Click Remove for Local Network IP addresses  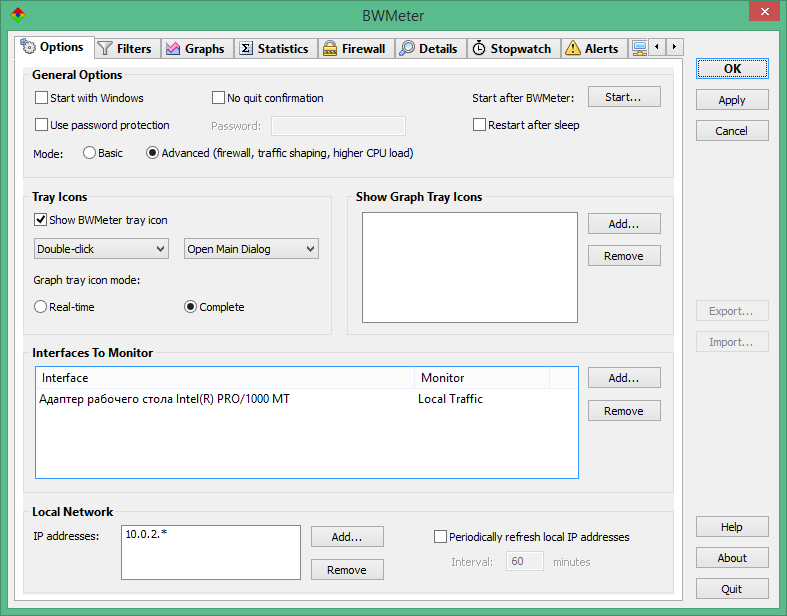click(347, 570)
